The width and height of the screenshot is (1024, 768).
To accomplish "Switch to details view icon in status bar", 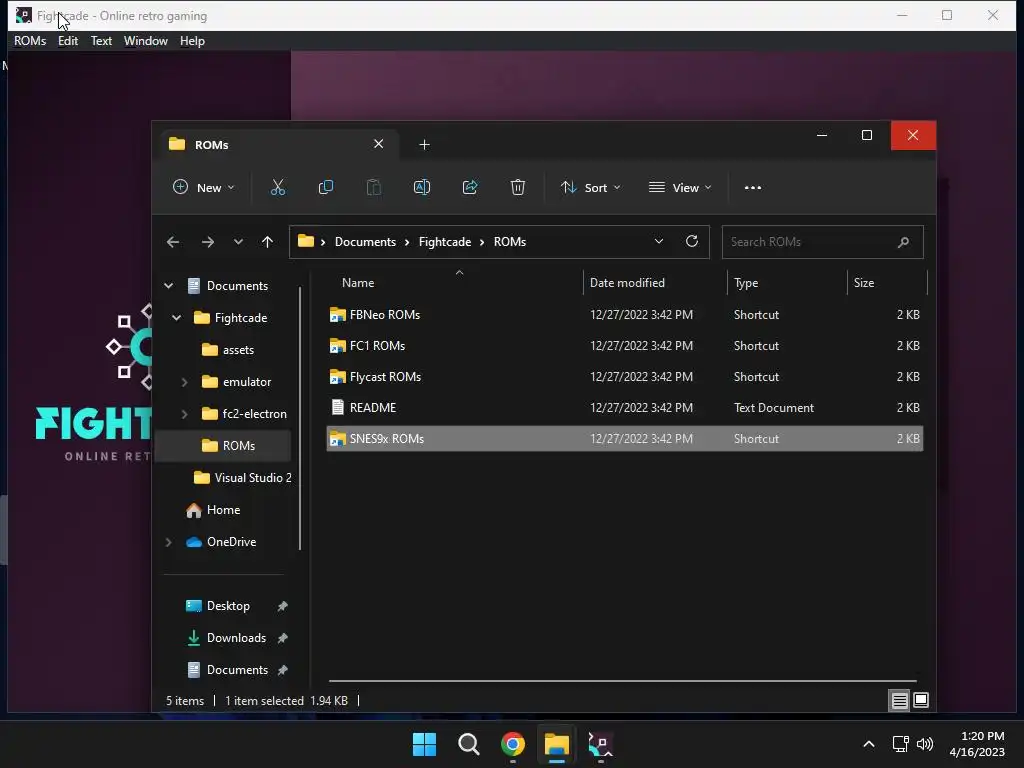I will pos(899,701).
